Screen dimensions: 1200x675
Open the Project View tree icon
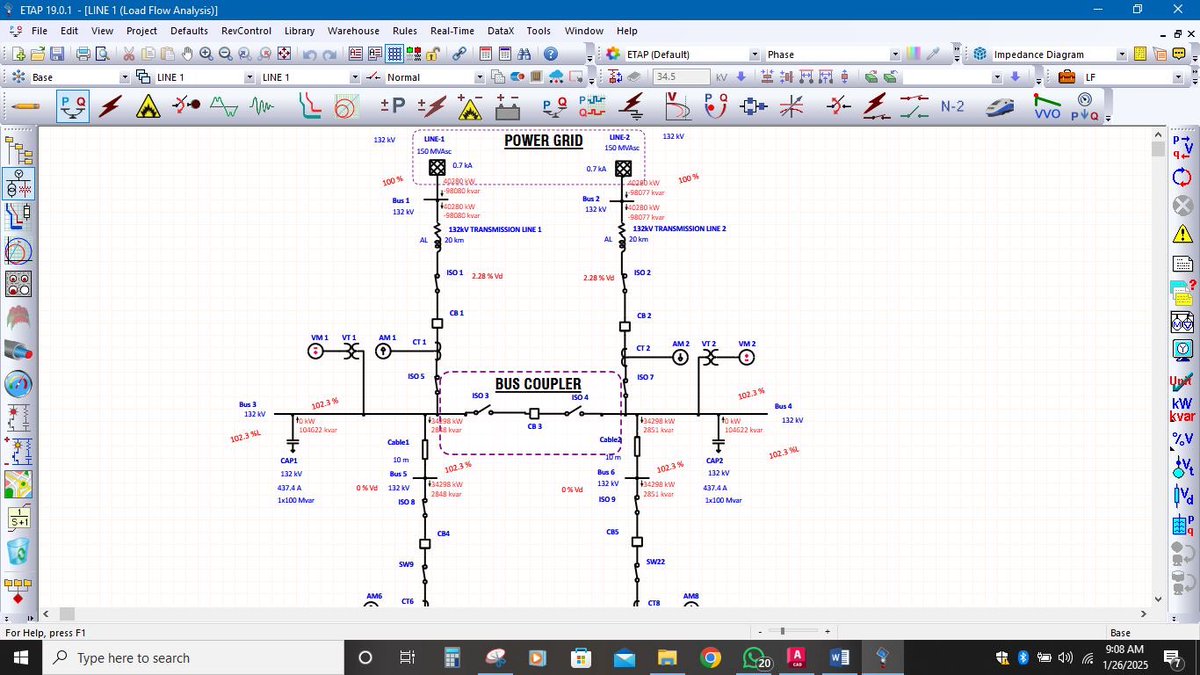tap(18, 151)
